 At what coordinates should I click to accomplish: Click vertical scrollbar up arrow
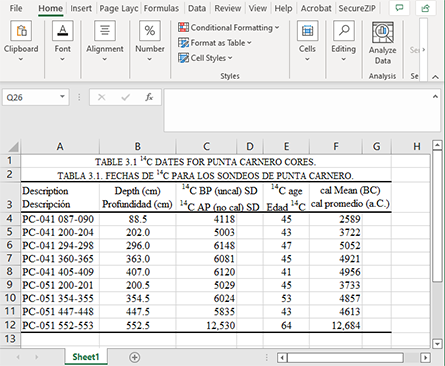click(x=437, y=145)
